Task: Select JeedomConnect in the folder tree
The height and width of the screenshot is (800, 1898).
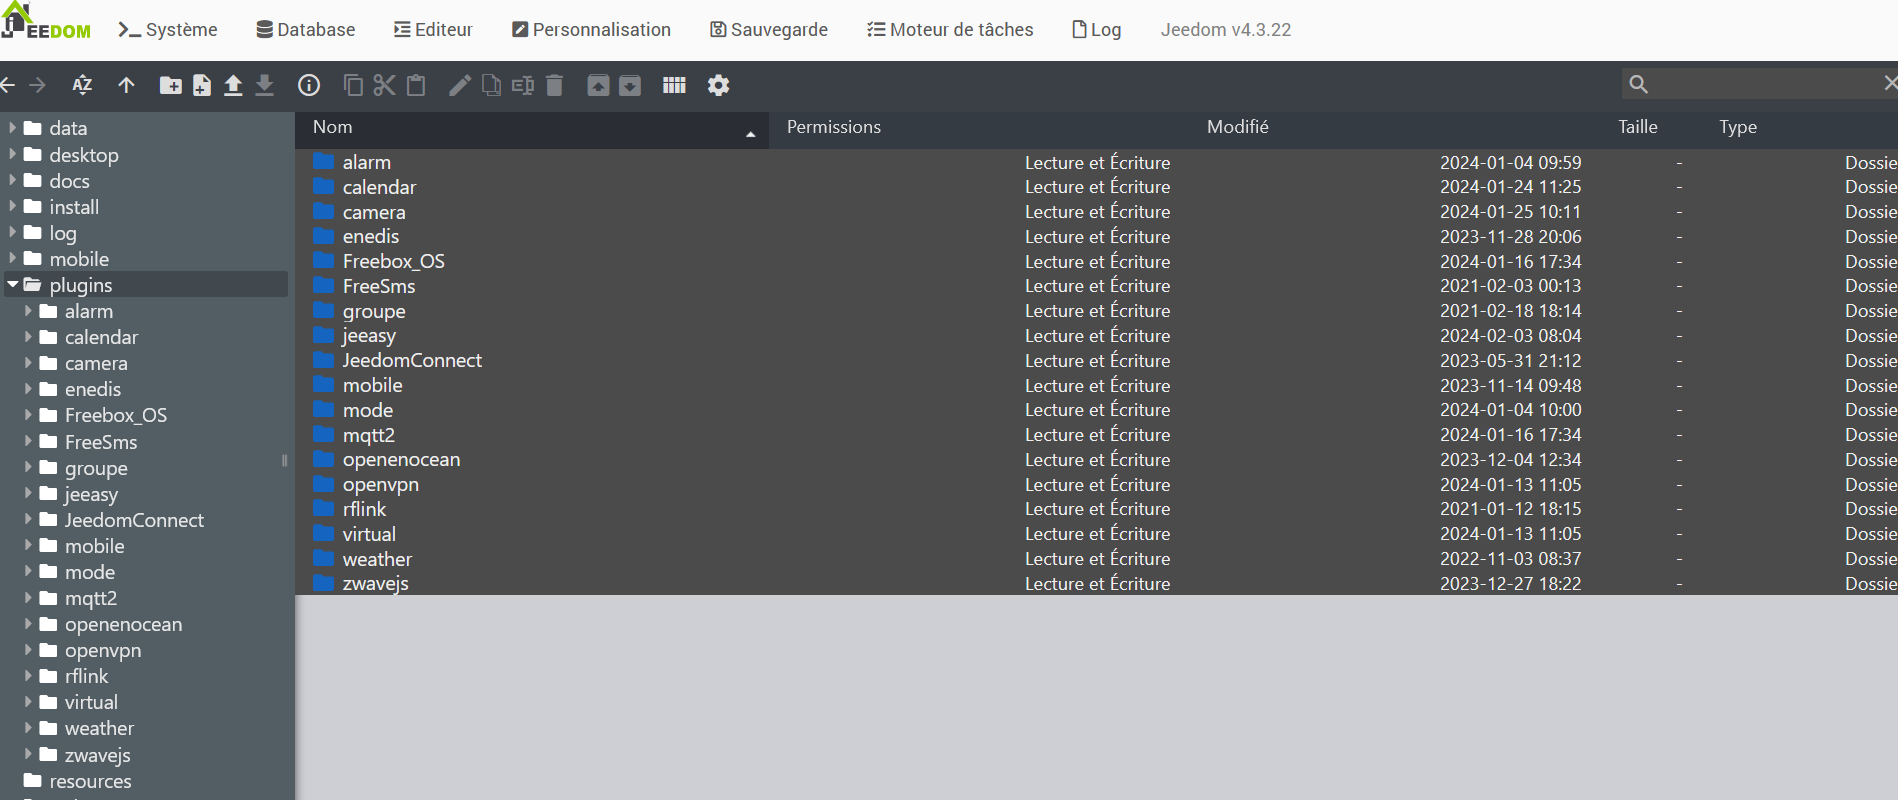Action: pos(134,520)
